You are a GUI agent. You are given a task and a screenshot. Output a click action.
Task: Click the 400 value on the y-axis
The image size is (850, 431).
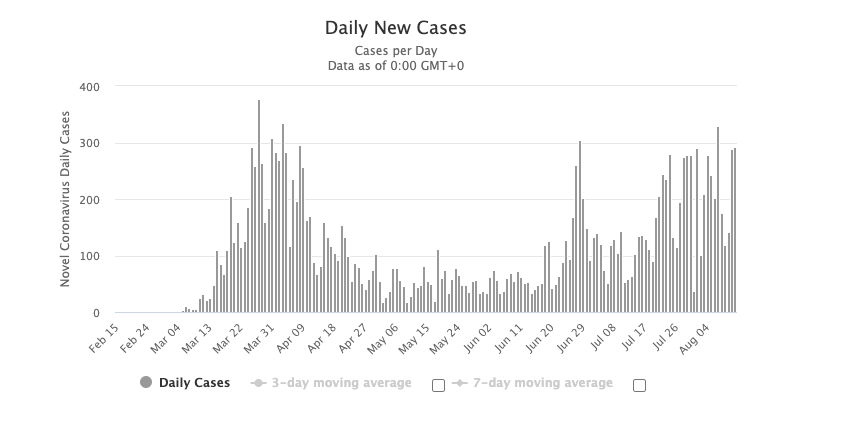[92, 87]
